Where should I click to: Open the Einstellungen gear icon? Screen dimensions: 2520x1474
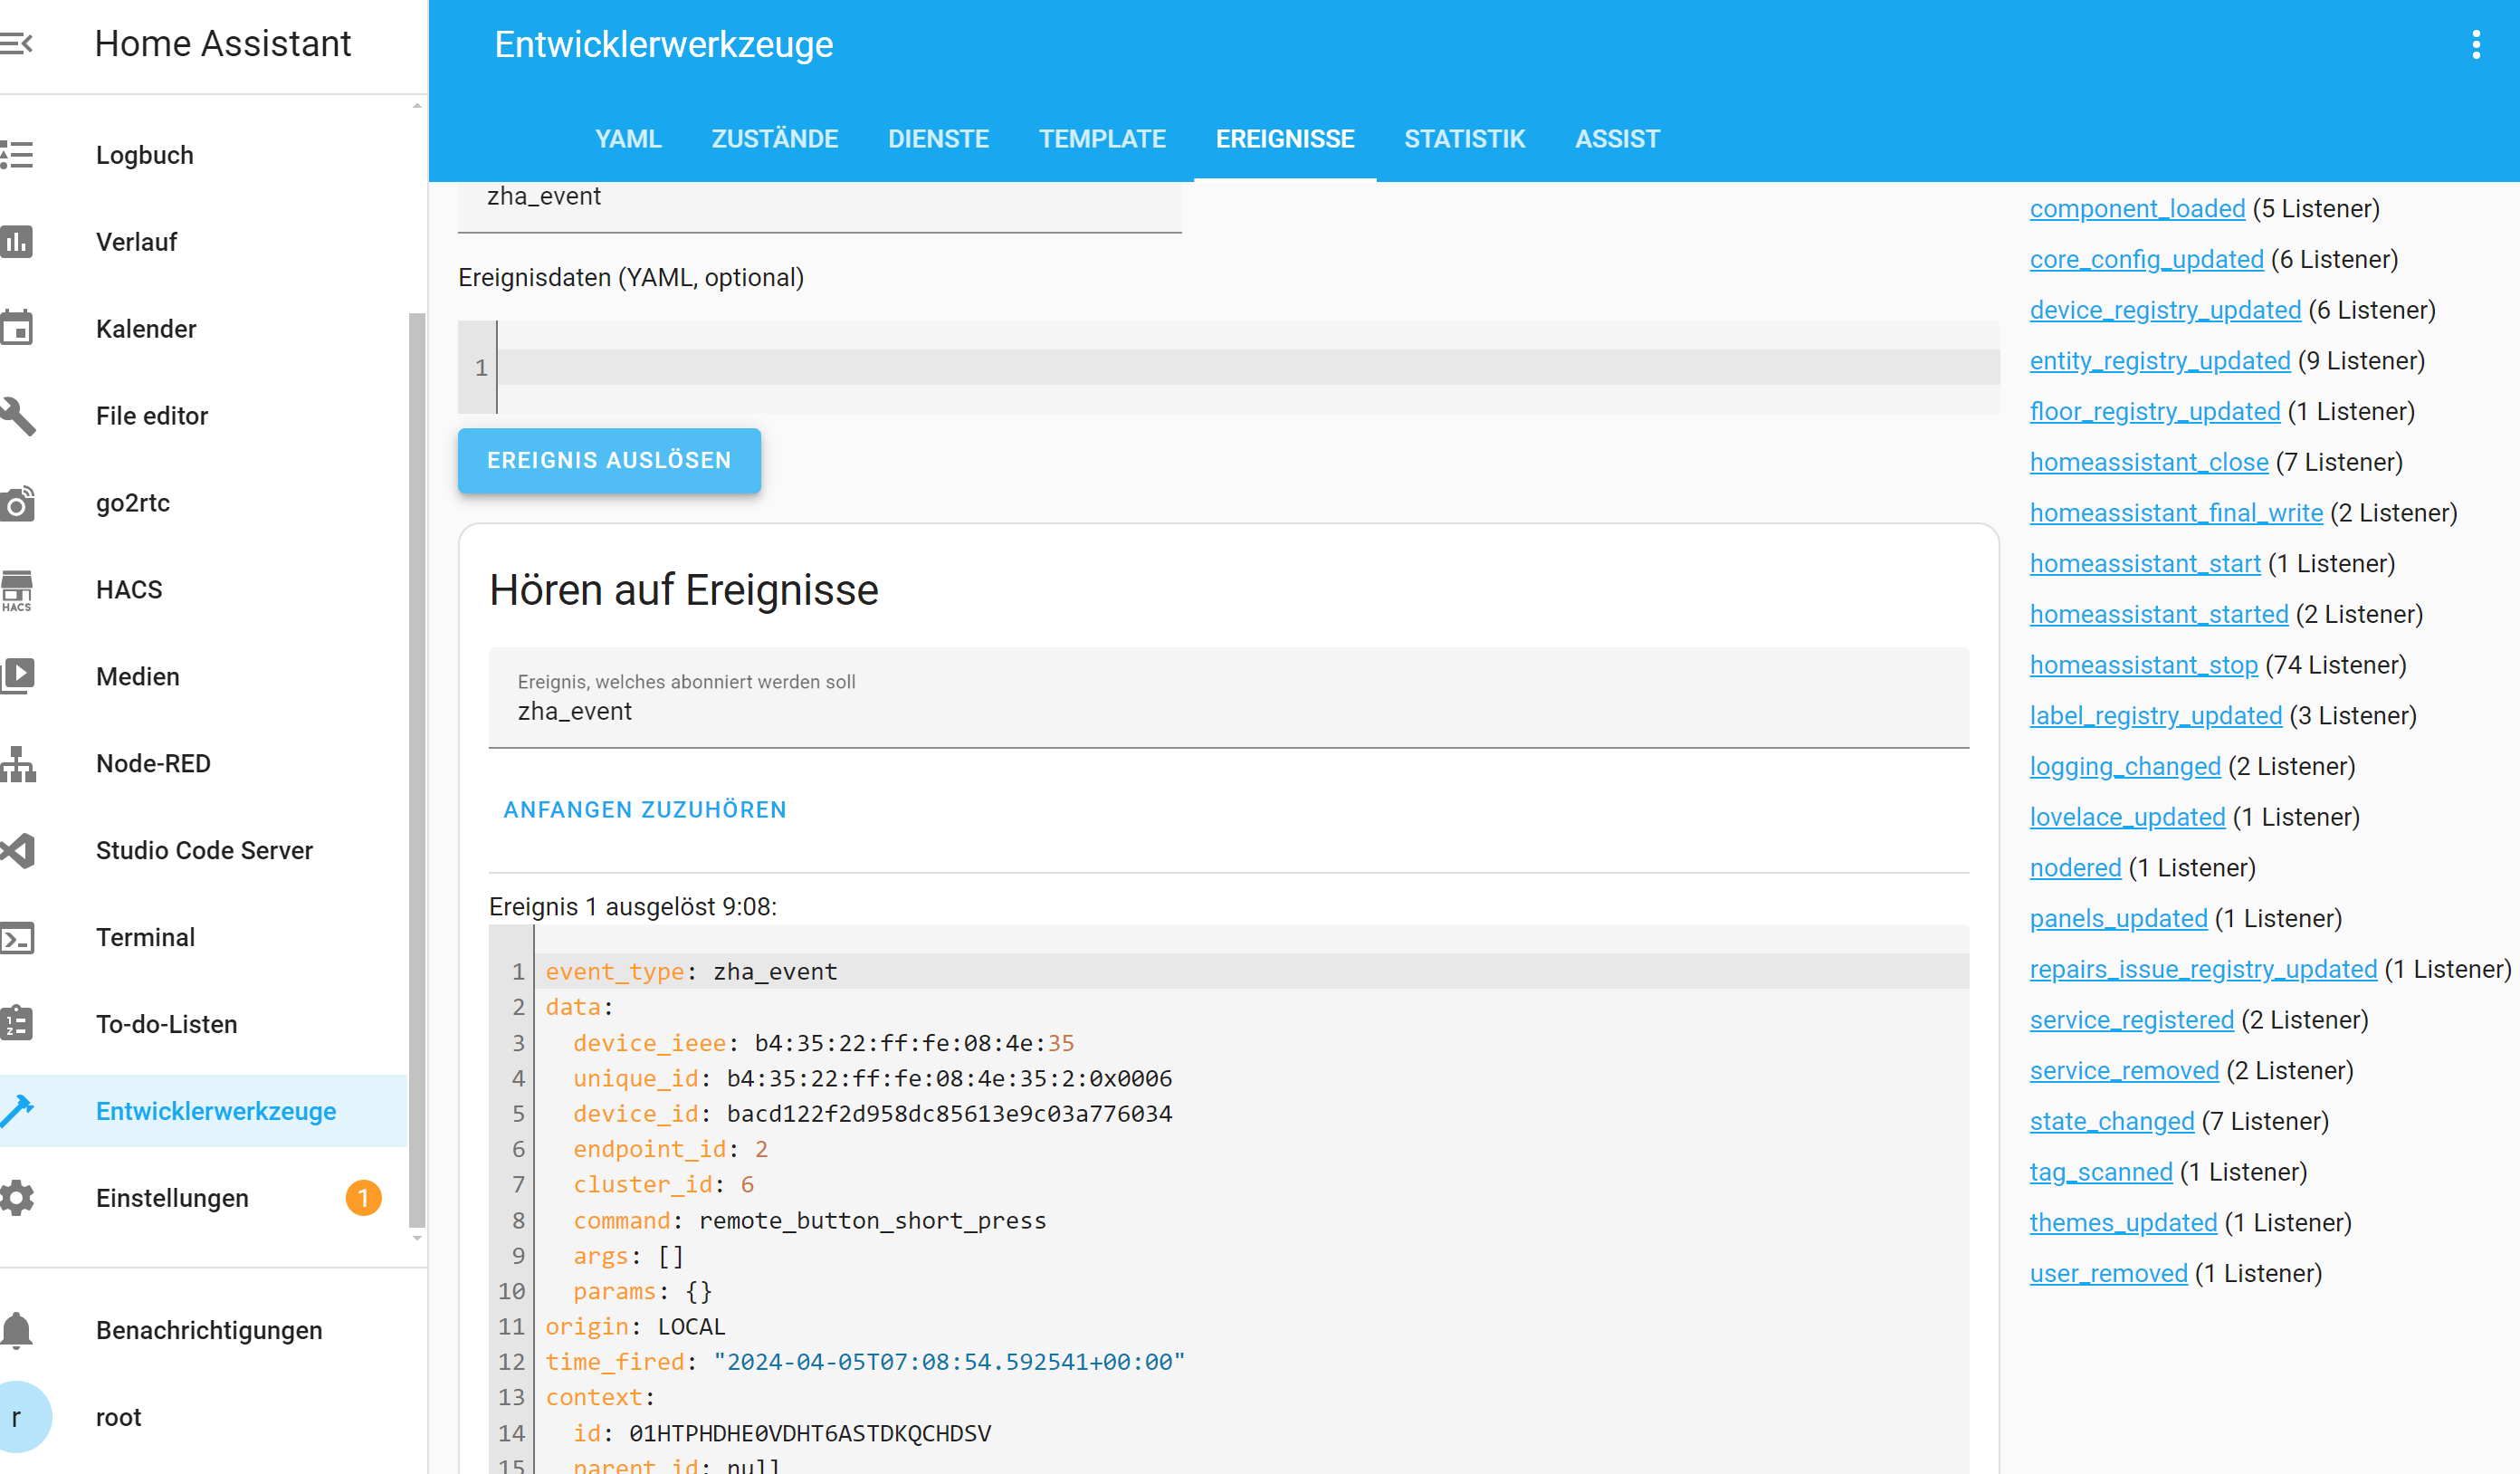(x=17, y=1198)
